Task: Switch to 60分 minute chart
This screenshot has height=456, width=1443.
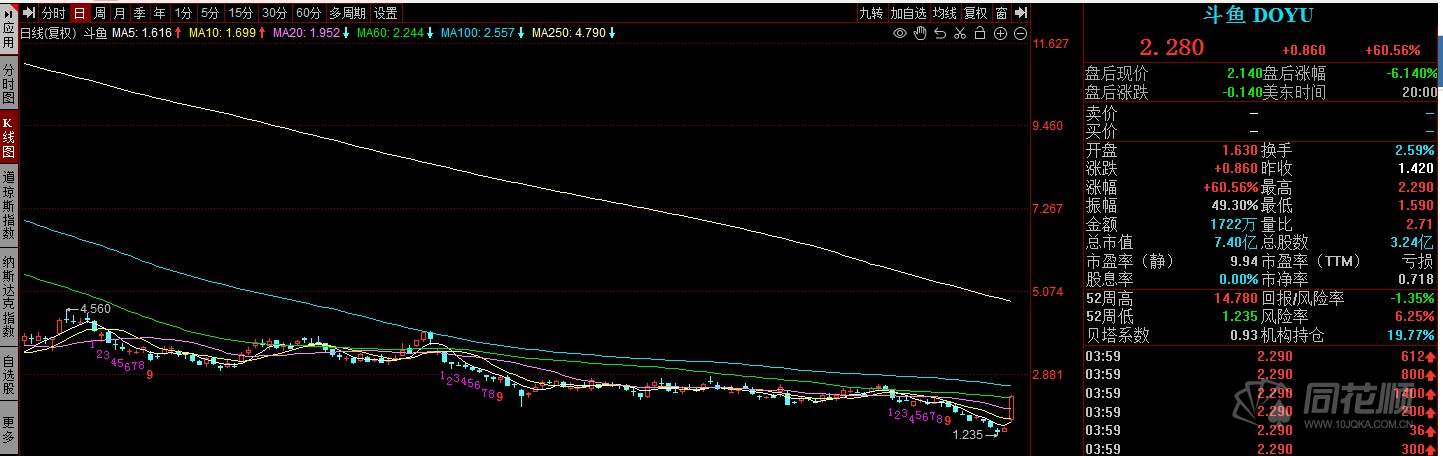Action: point(309,13)
